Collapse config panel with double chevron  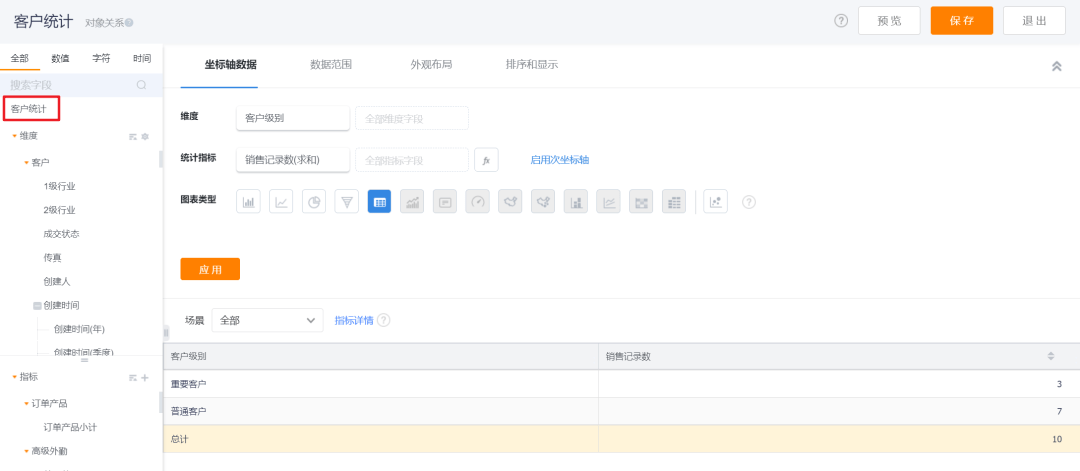coord(1057,66)
